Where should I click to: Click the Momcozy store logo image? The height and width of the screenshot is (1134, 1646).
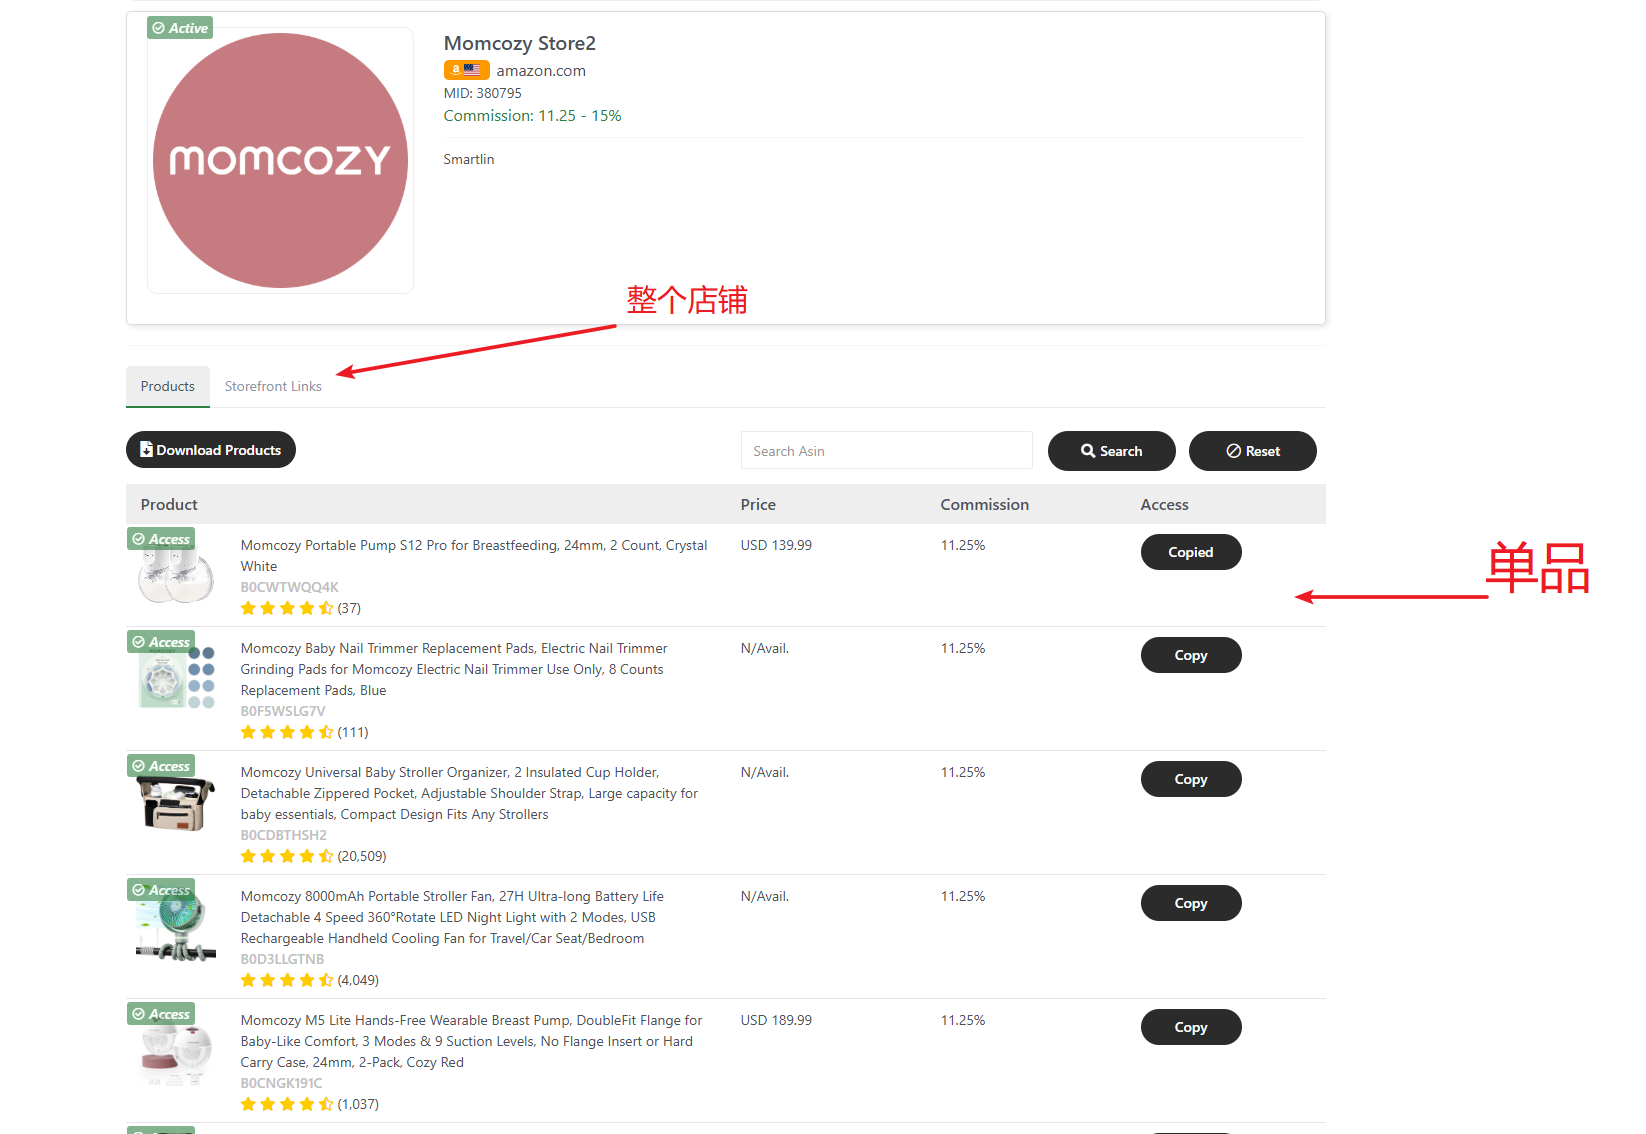tap(280, 160)
